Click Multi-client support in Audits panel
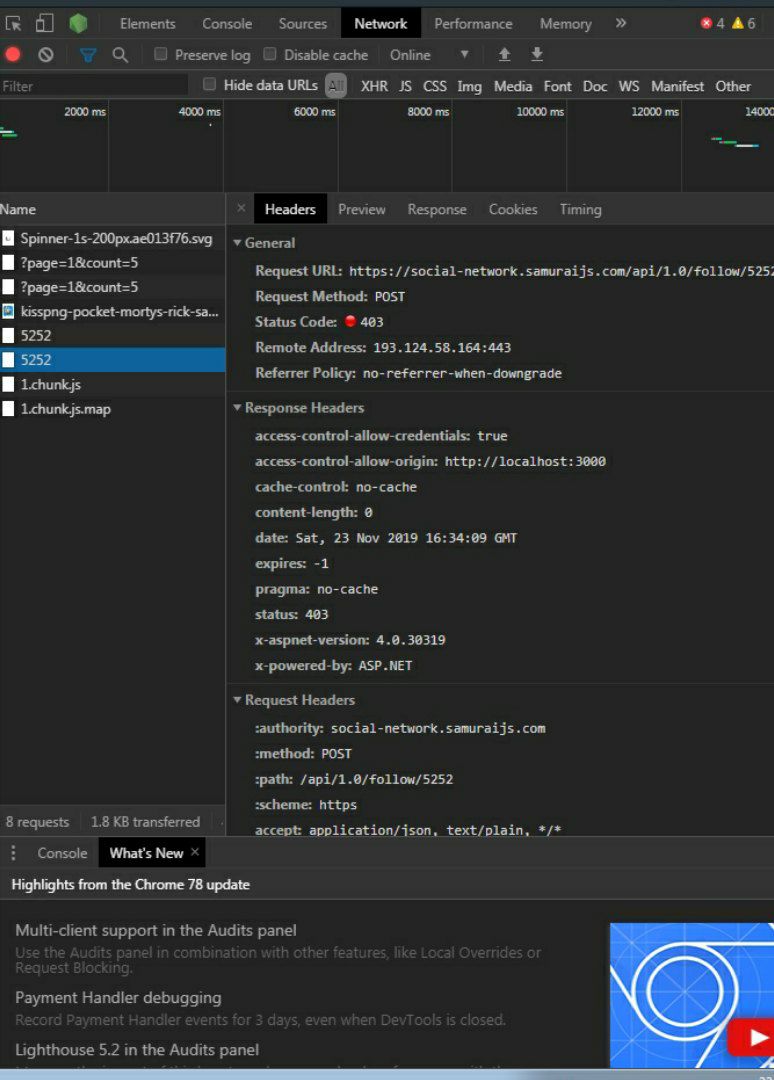Viewport: 774px width, 1080px height. tap(156, 930)
